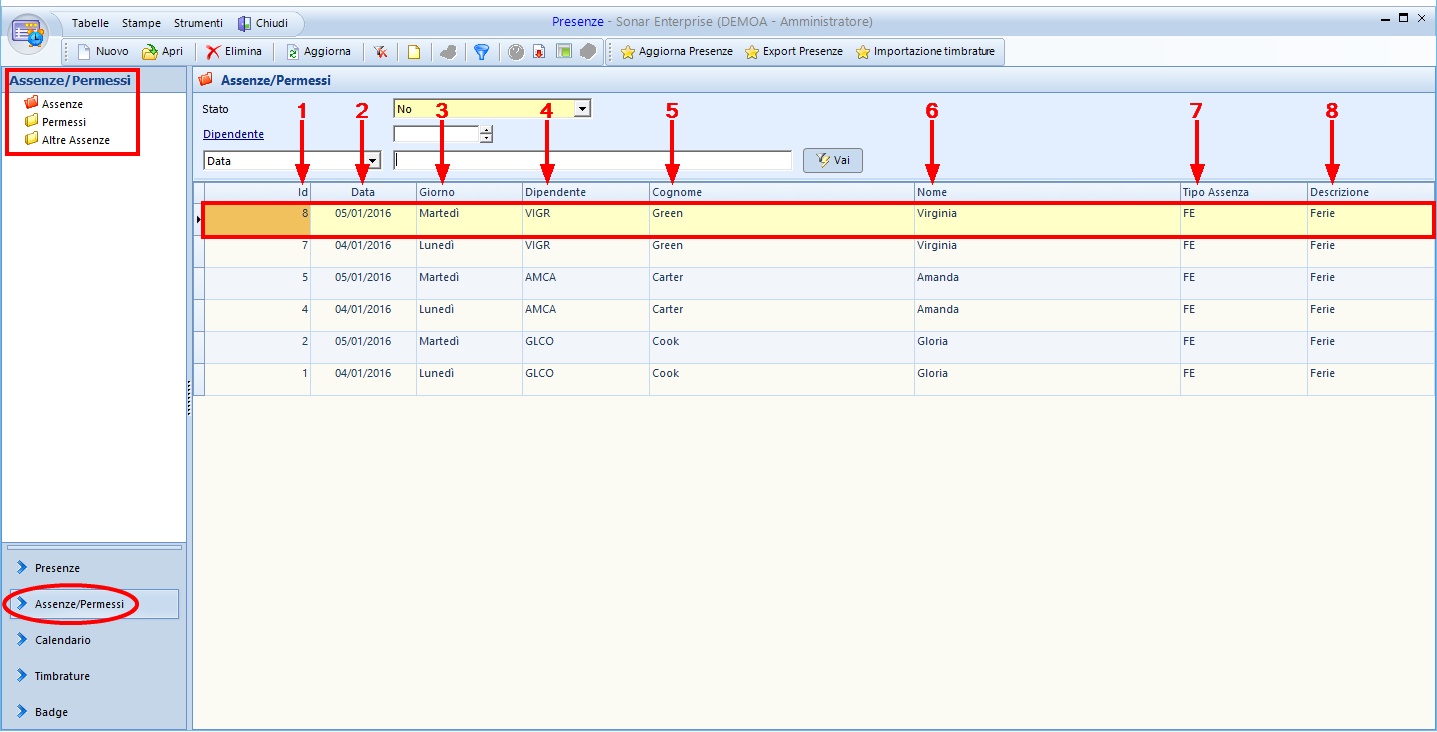Select Altre Assenze in the tree
The height and width of the screenshot is (732, 1437).
tap(75, 140)
